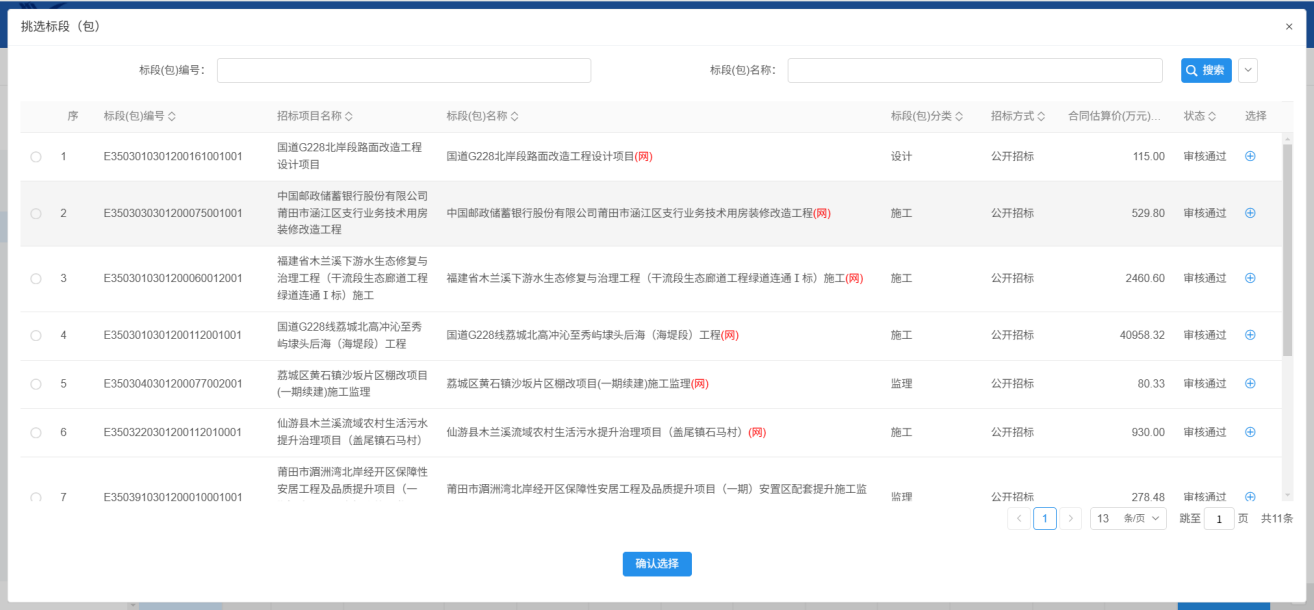
Task: Add row 5 using its plus icon
Action: tap(1250, 384)
